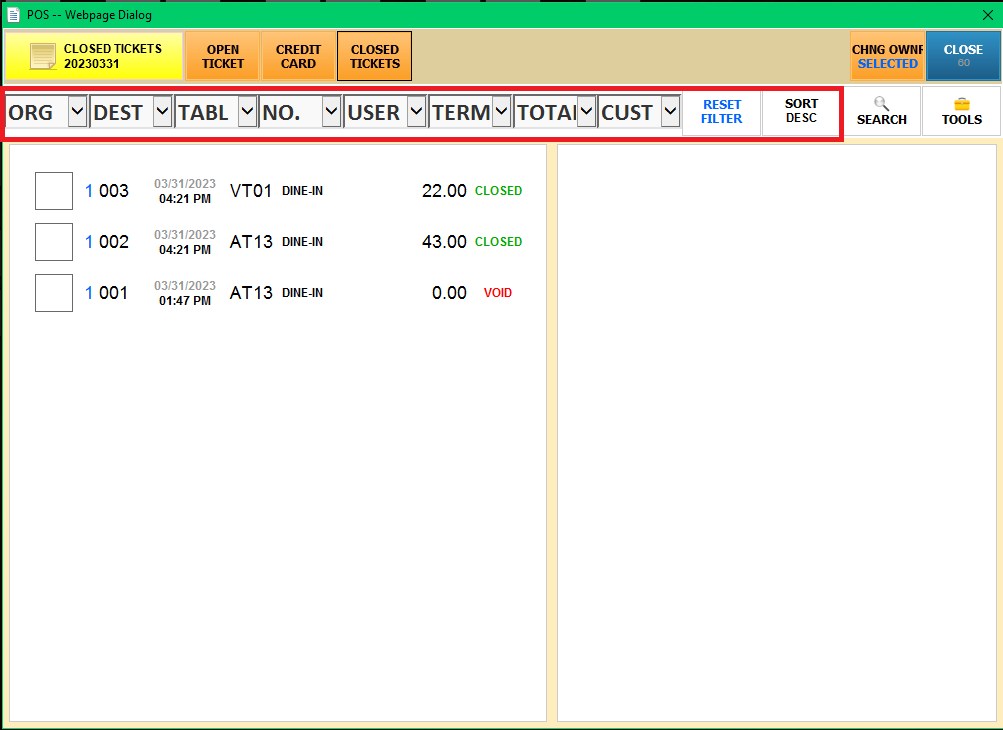
Task: Click the Closed Tickets notepad icon
Action: pos(42,56)
